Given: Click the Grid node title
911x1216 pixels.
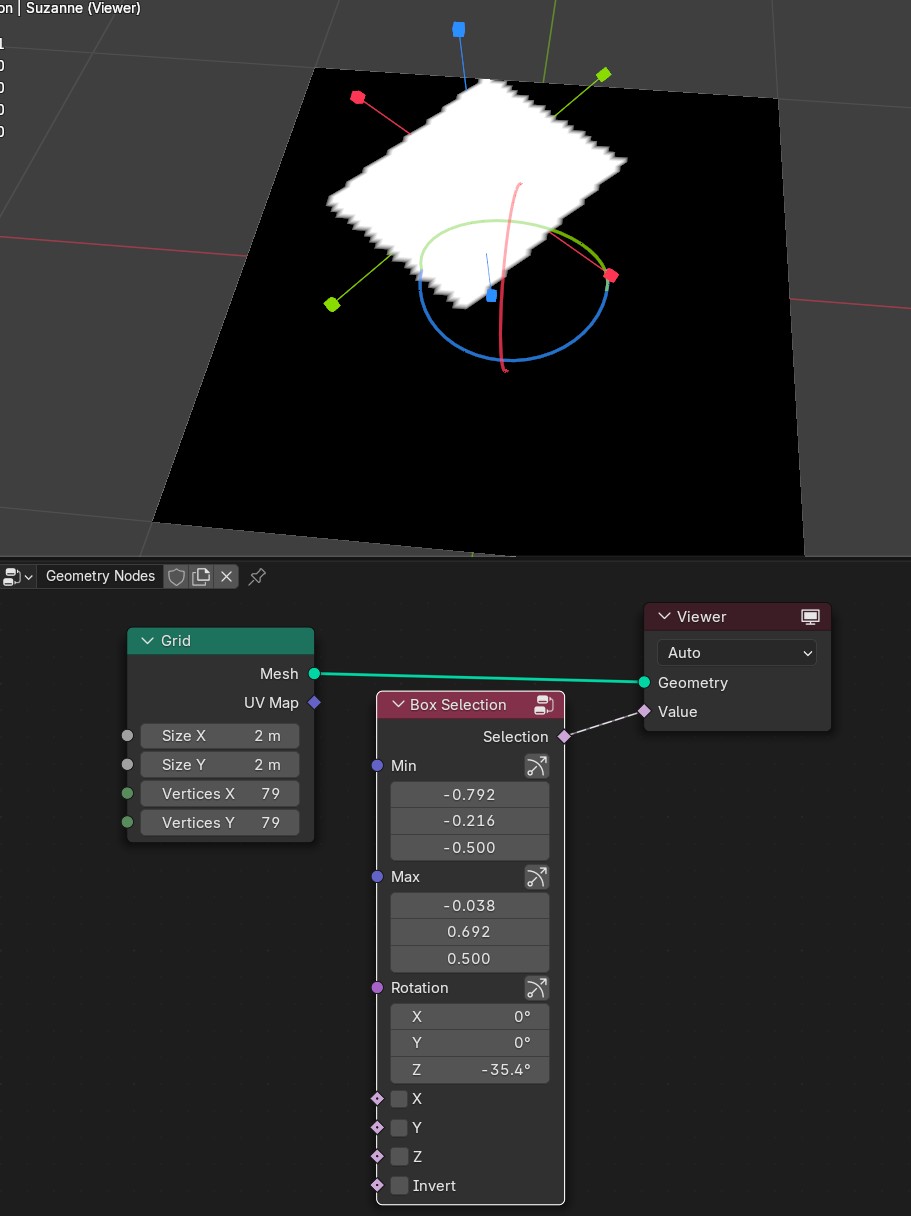Looking at the screenshot, I should click(x=176, y=641).
